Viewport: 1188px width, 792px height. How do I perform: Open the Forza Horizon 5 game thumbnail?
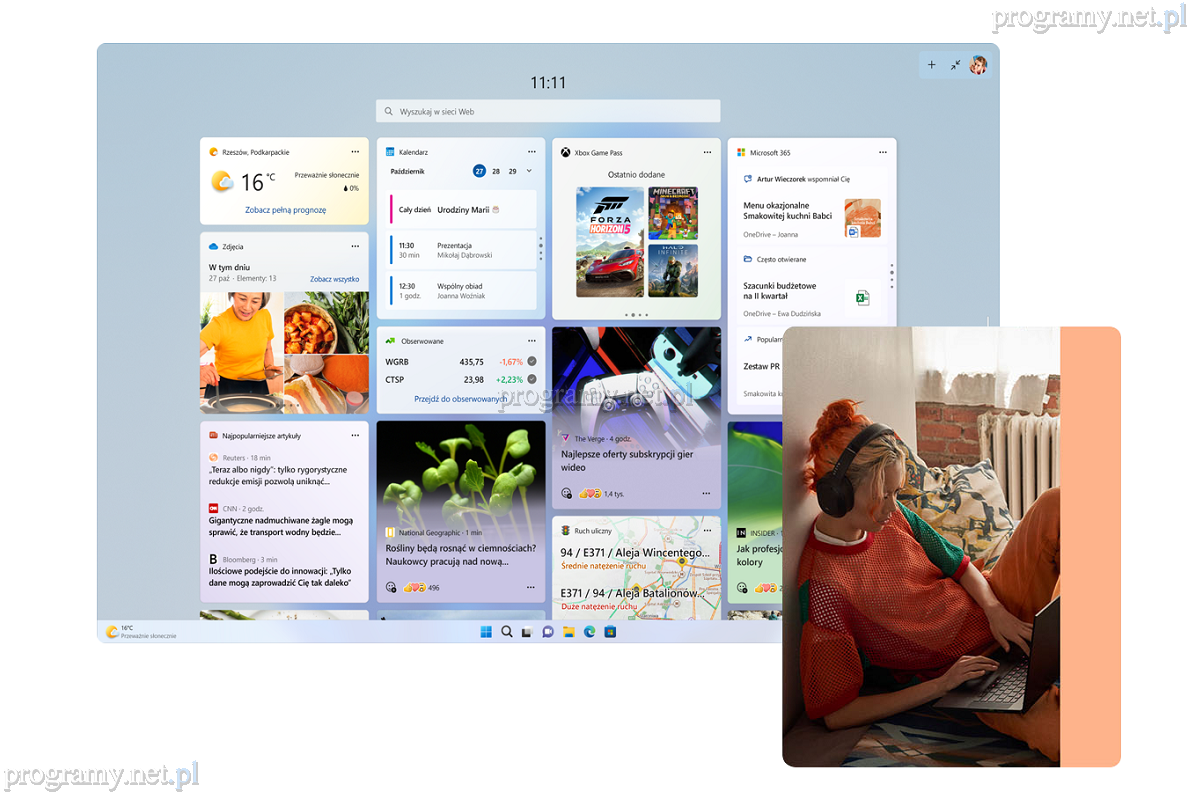(x=610, y=241)
